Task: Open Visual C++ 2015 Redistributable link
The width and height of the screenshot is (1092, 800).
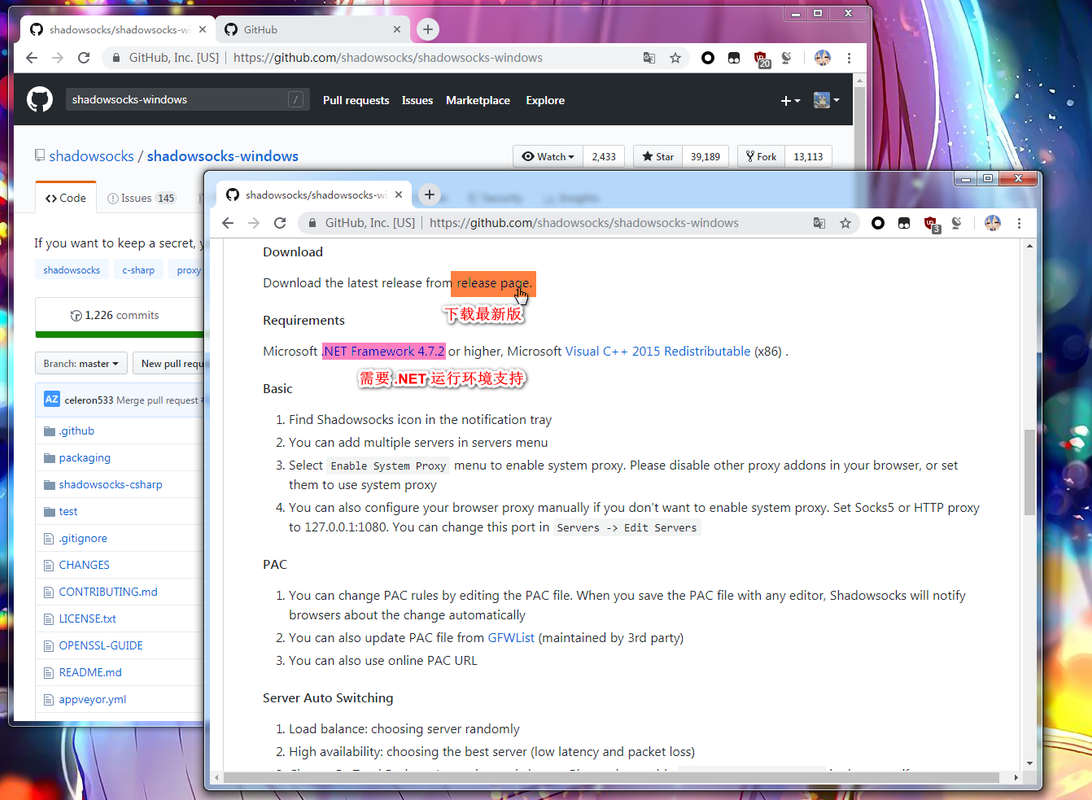Action: click(657, 351)
